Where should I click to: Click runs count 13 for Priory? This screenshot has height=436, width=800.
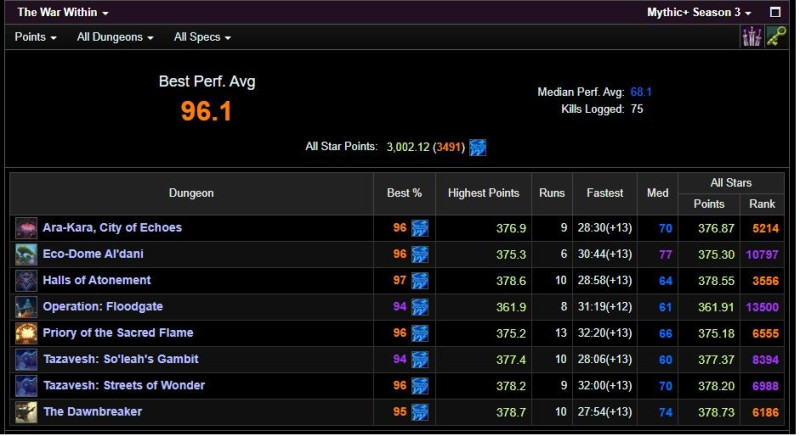pos(561,333)
